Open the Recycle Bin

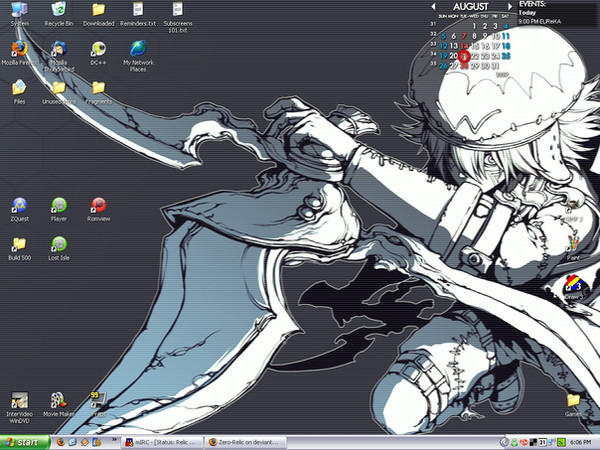[x=58, y=10]
